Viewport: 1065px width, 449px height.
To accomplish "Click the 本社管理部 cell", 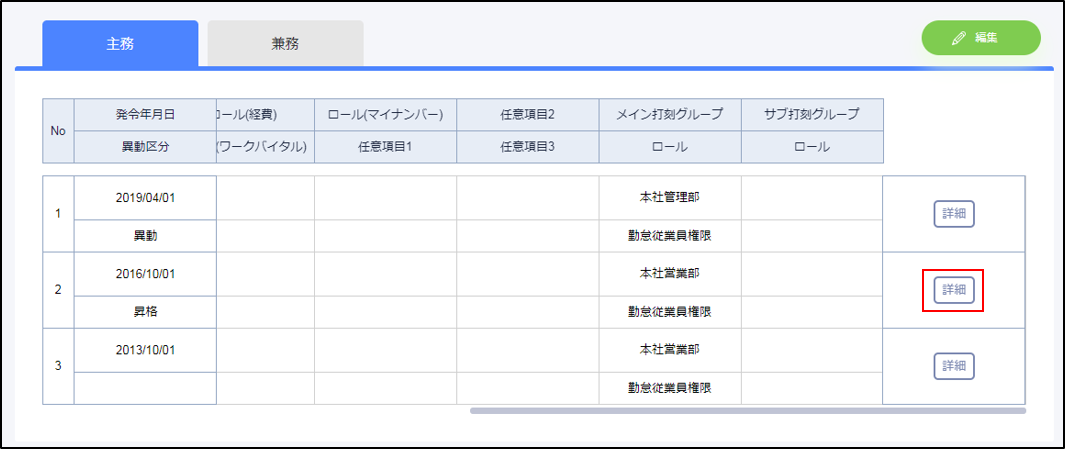I will [x=670, y=198].
